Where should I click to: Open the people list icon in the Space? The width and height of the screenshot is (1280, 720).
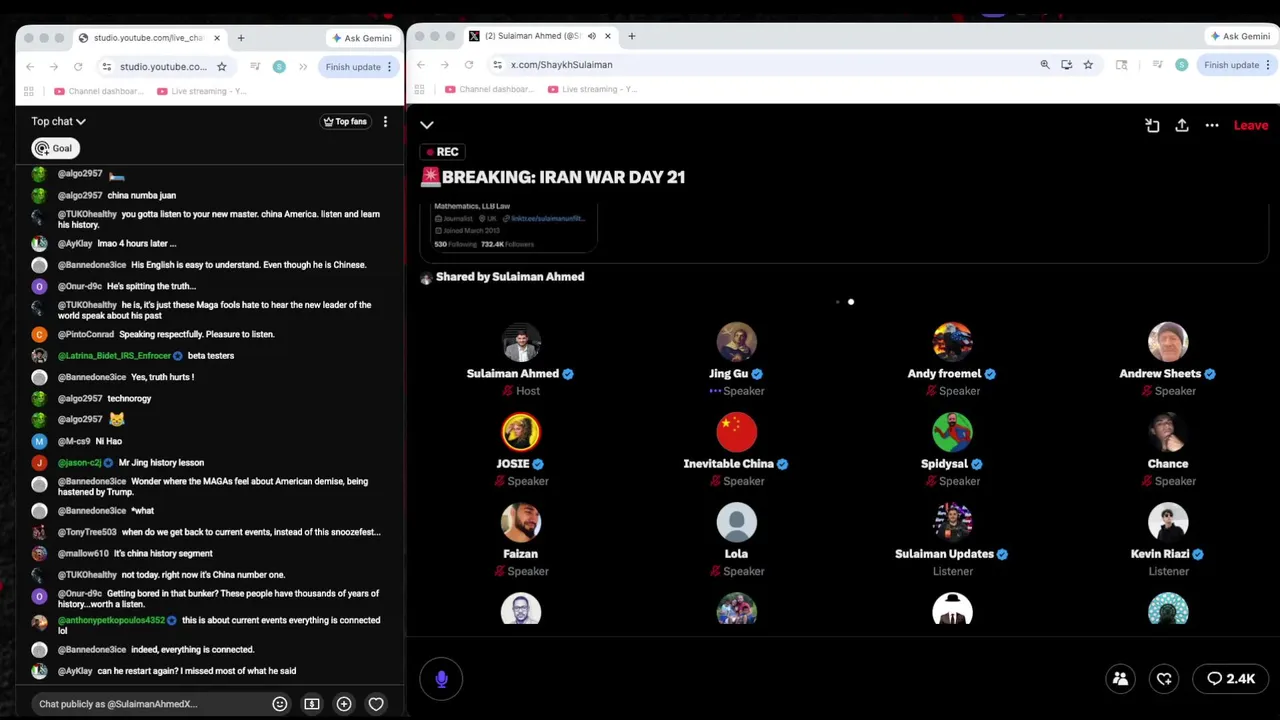click(x=1120, y=679)
